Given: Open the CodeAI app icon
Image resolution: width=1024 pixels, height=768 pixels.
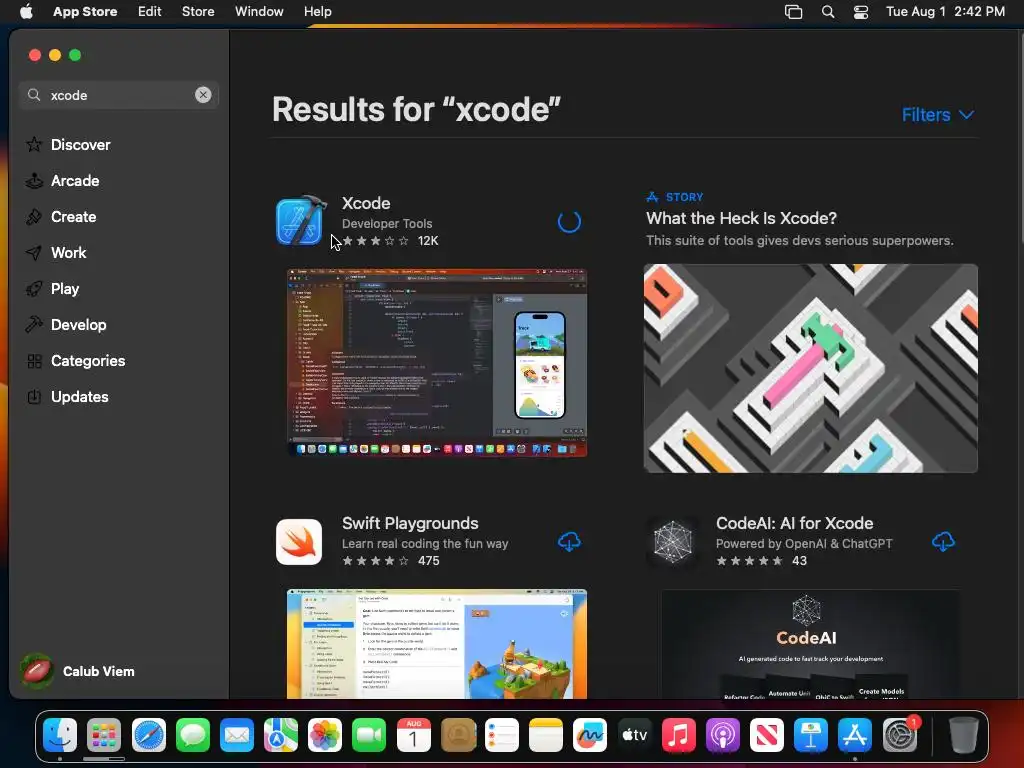Looking at the screenshot, I should pos(673,542).
